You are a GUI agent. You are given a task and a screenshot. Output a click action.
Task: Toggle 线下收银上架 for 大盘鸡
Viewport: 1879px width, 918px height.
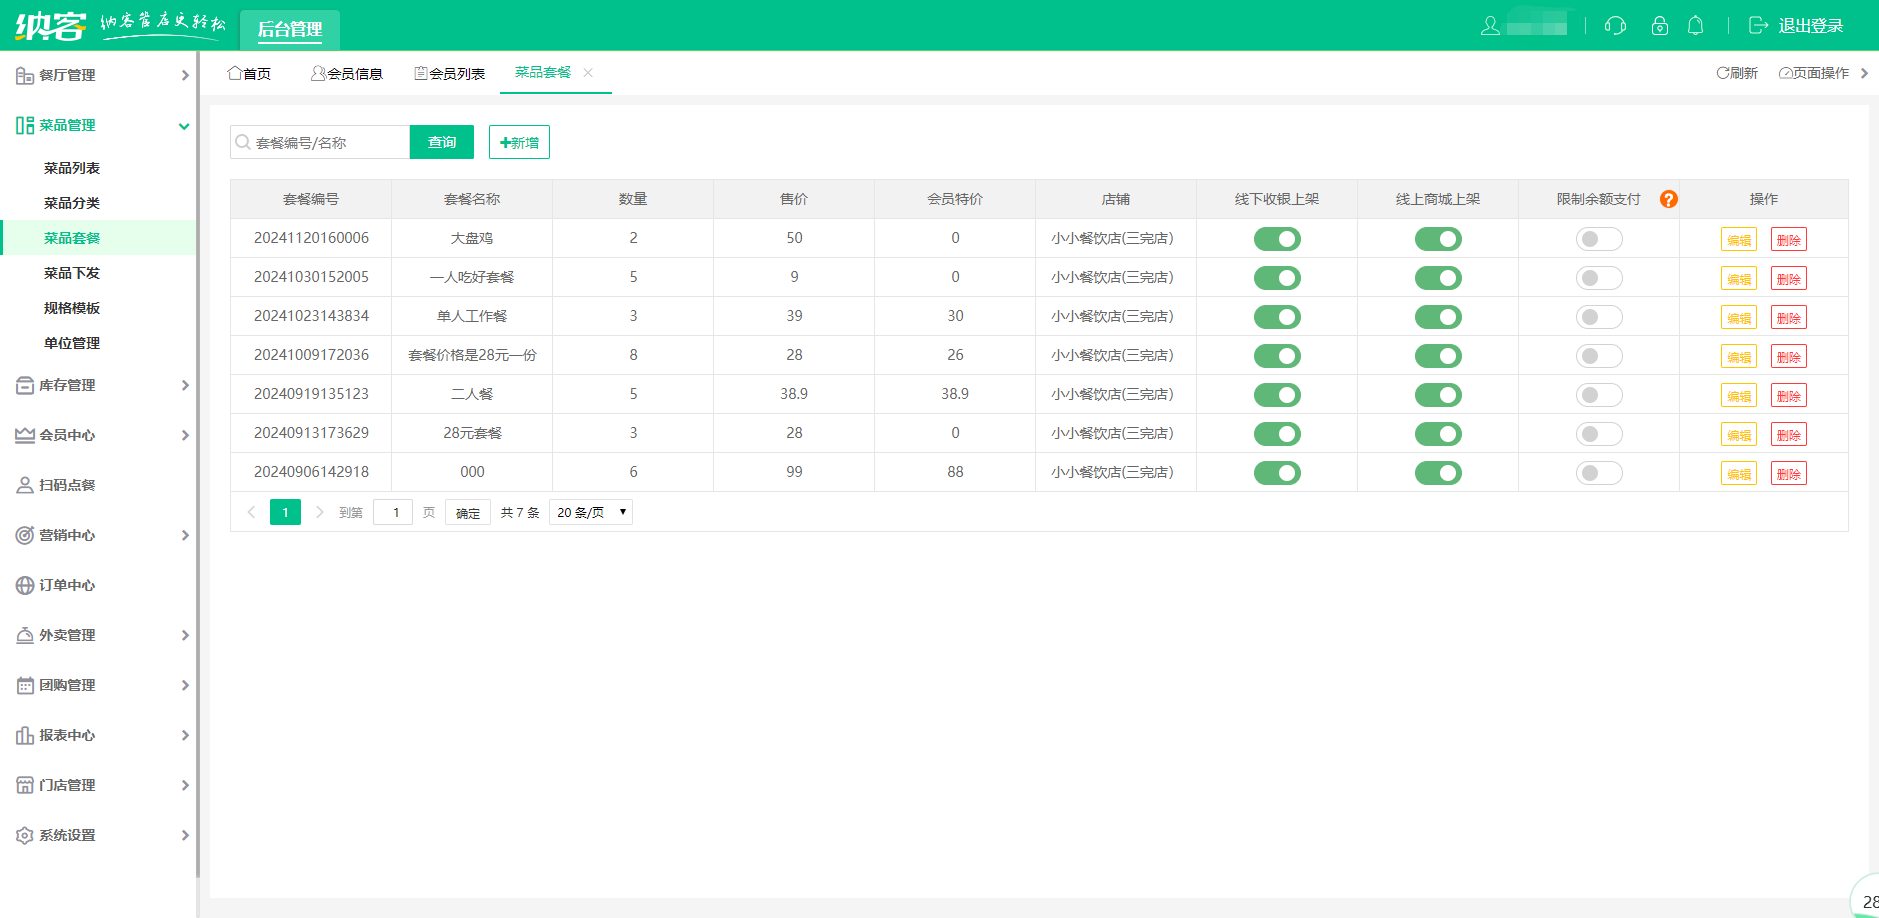tap(1277, 239)
